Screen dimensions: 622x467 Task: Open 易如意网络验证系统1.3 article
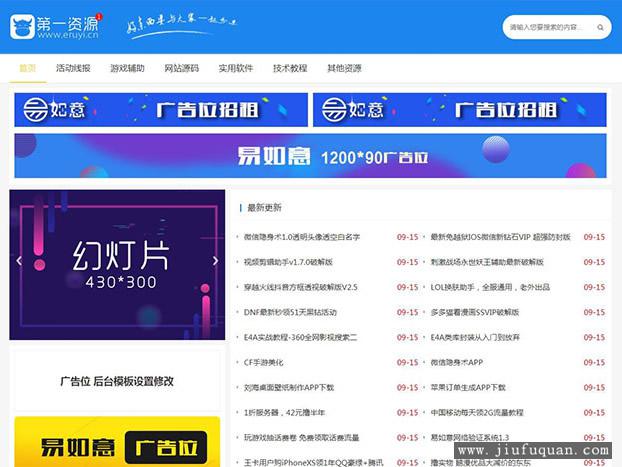(x=470, y=438)
